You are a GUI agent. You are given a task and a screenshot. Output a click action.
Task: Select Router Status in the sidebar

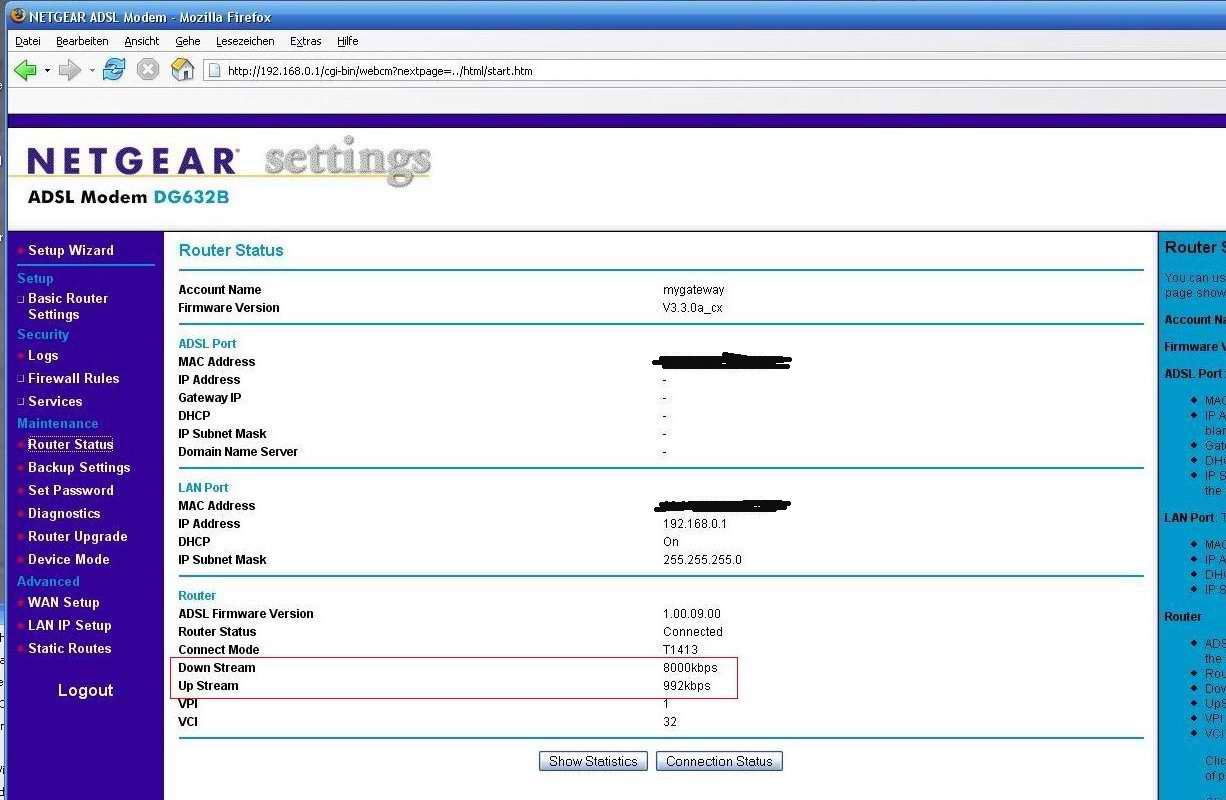(x=71, y=444)
